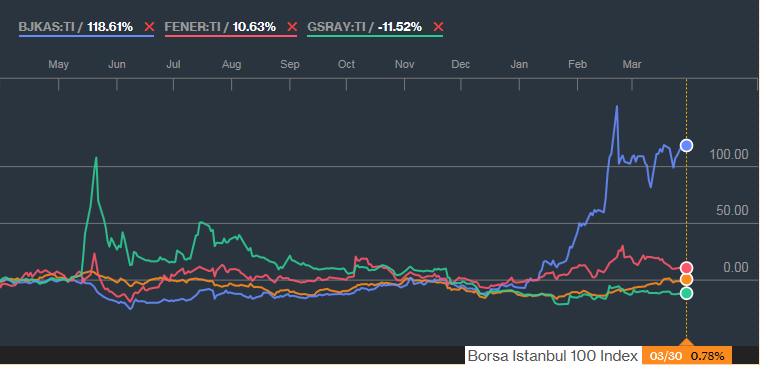
Task: Click the blue BJKAS endpoint marker
Action: (686, 145)
